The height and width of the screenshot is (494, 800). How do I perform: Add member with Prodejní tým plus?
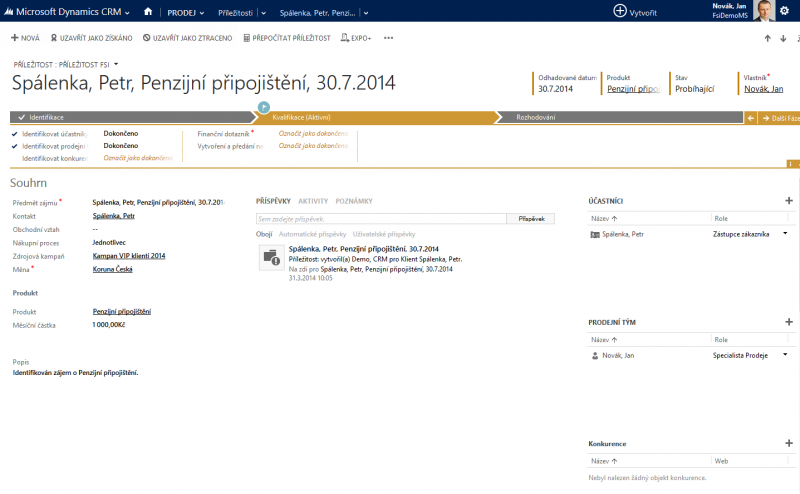[x=789, y=322]
